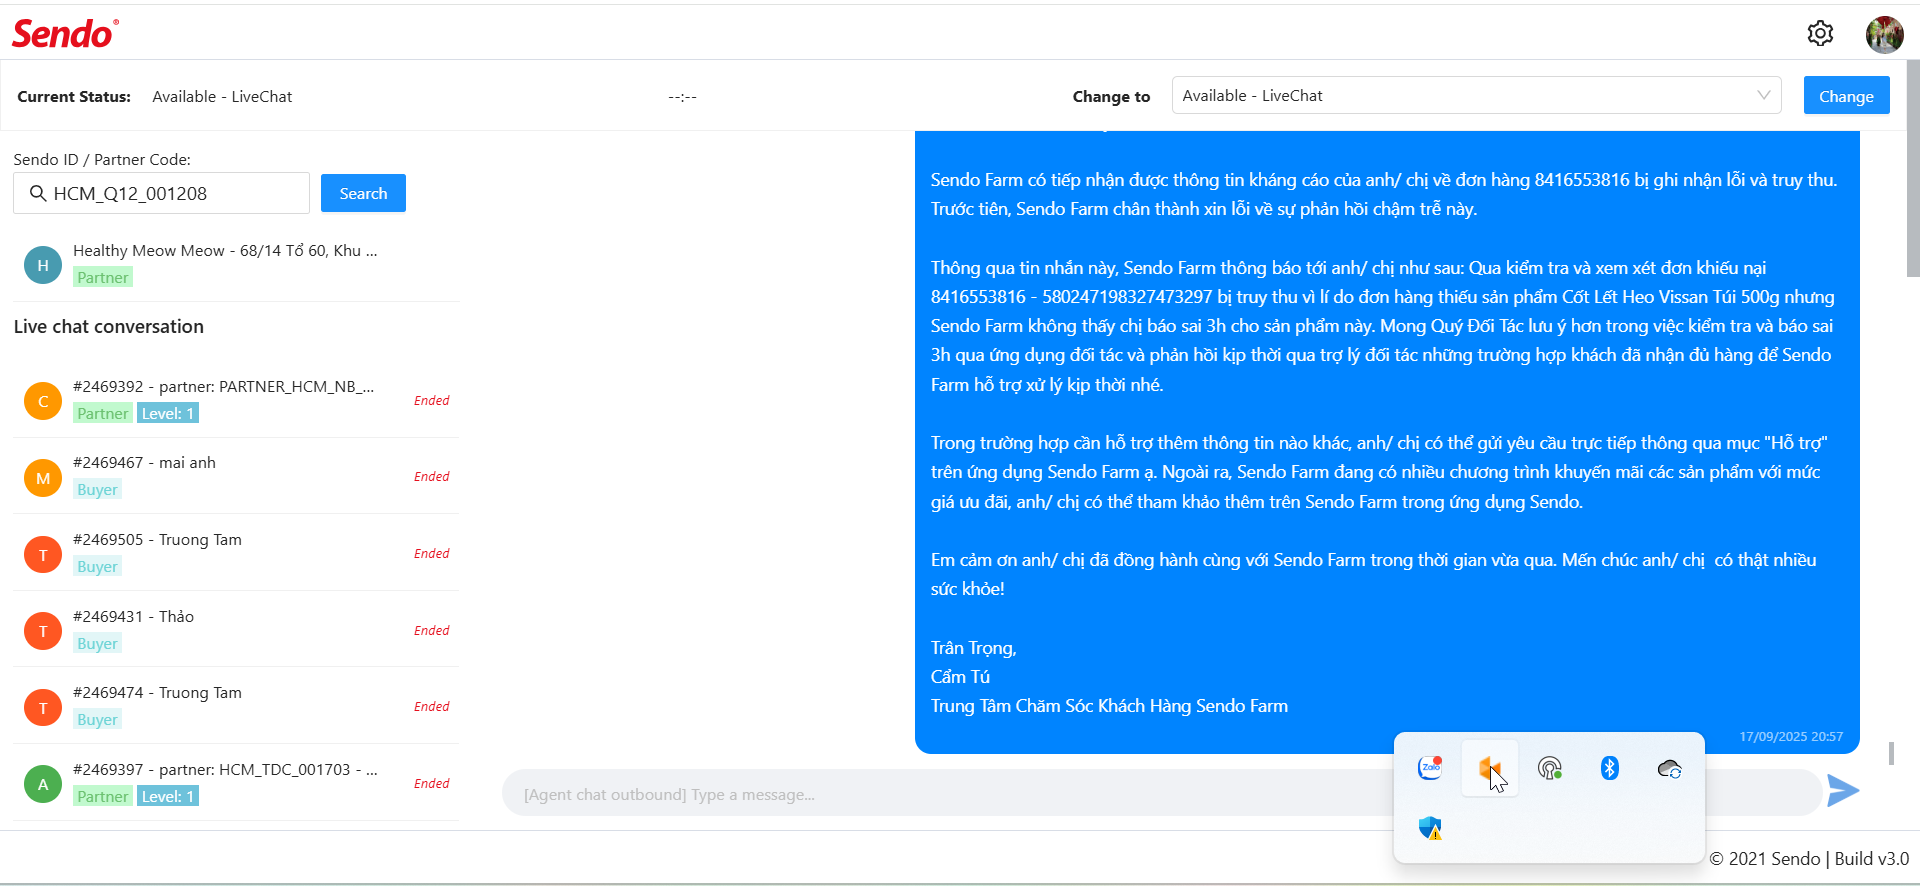Click avatar T of conversation #2469474
Screen dimensions: 1920x886
coord(43,708)
